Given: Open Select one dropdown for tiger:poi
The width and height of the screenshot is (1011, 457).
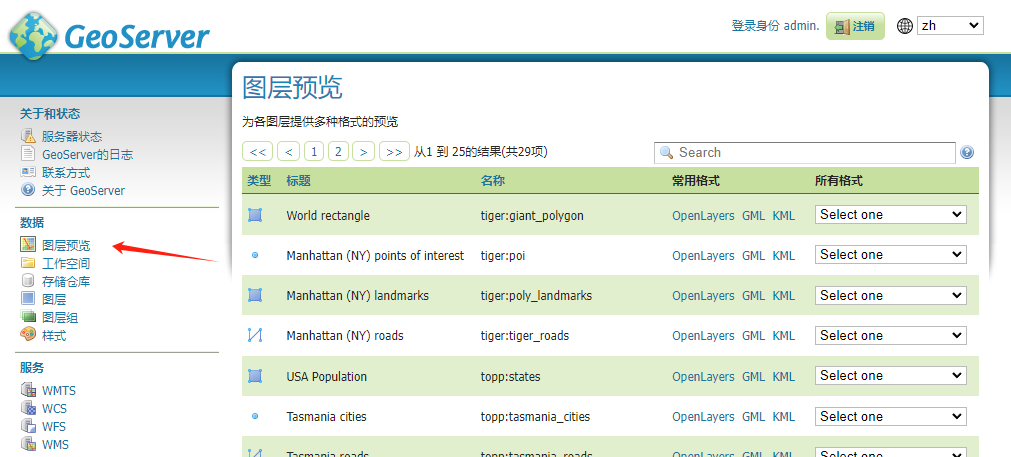Looking at the screenshot, I should point(890,255).
